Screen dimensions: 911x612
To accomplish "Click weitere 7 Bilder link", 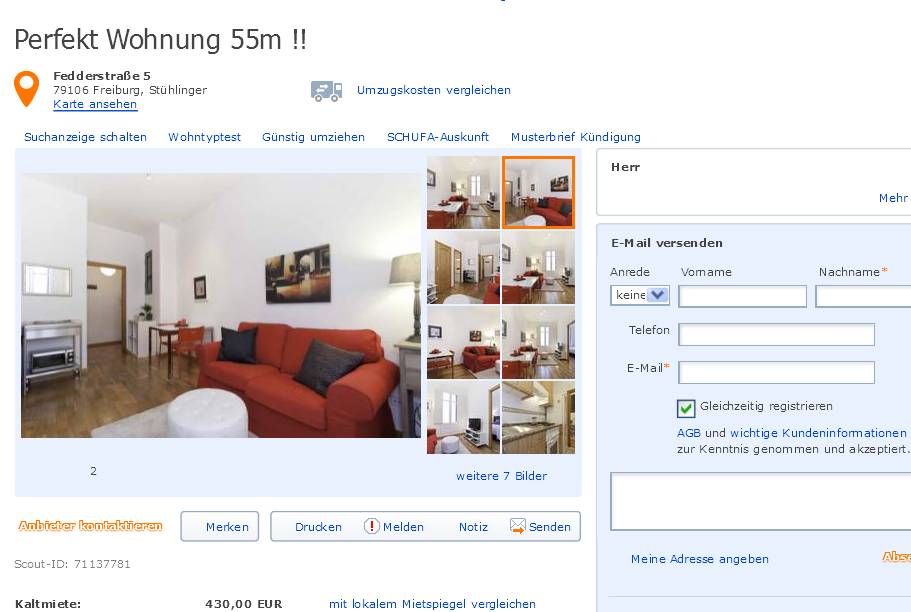I will pyautogui.click(x=501, y=476).
